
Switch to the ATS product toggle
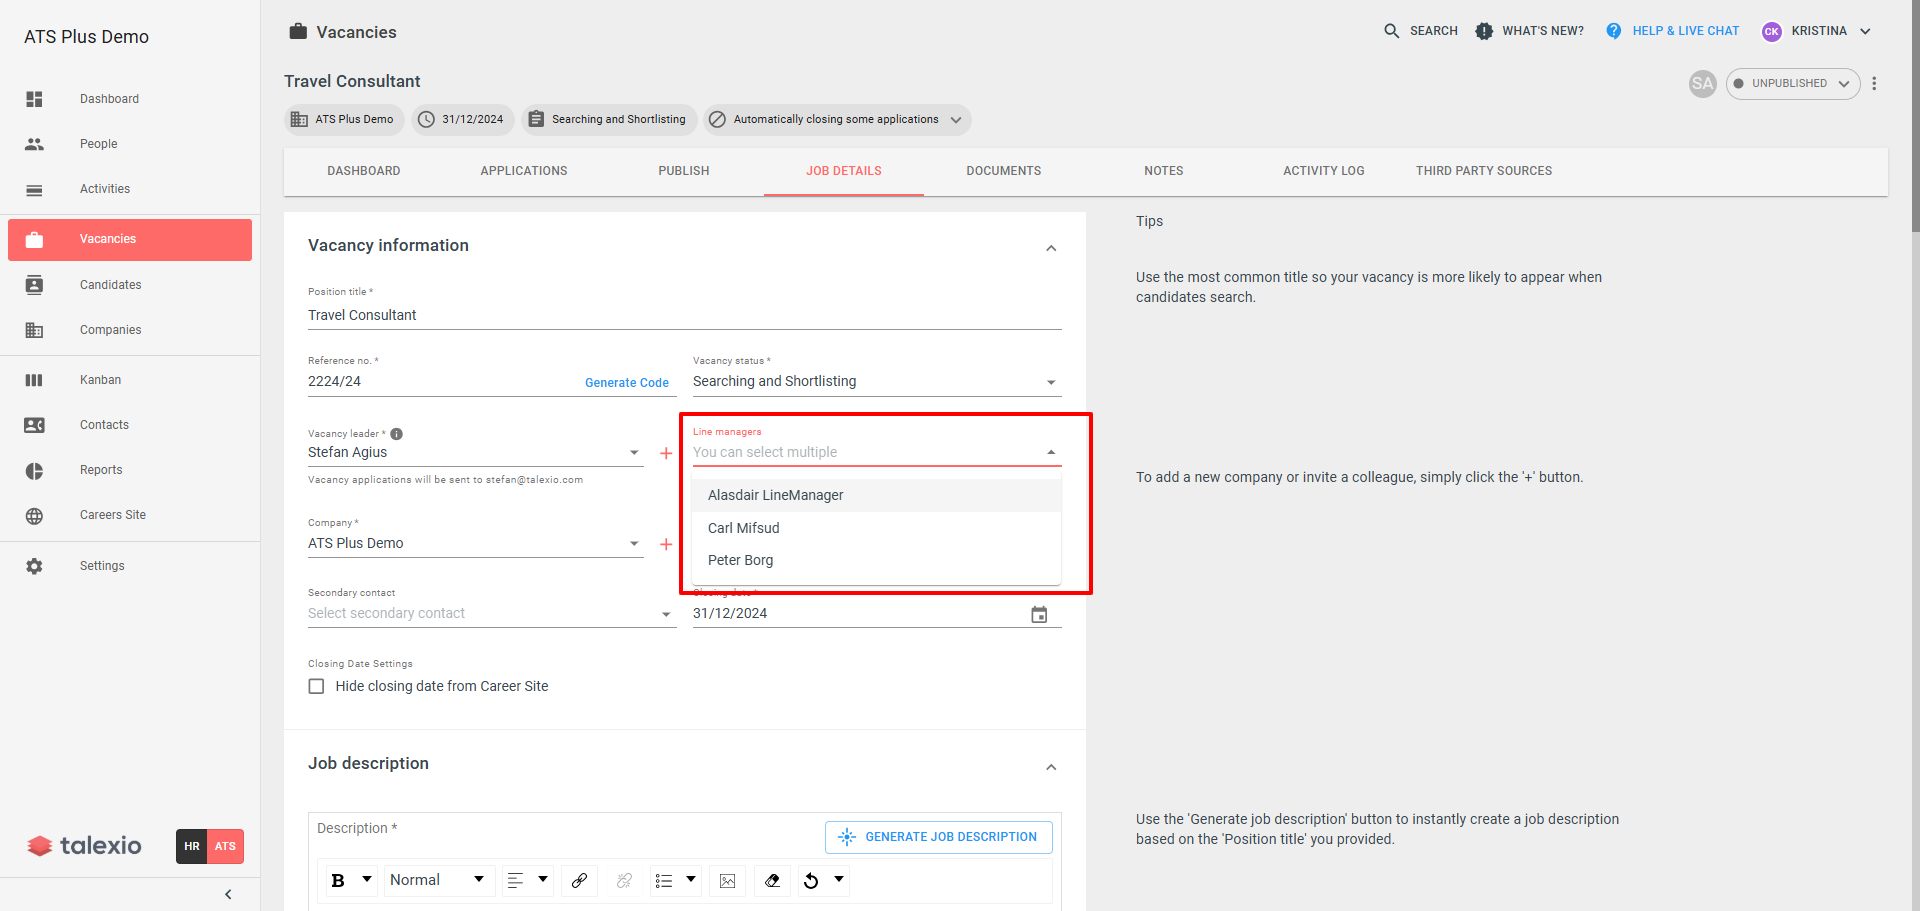225,846
